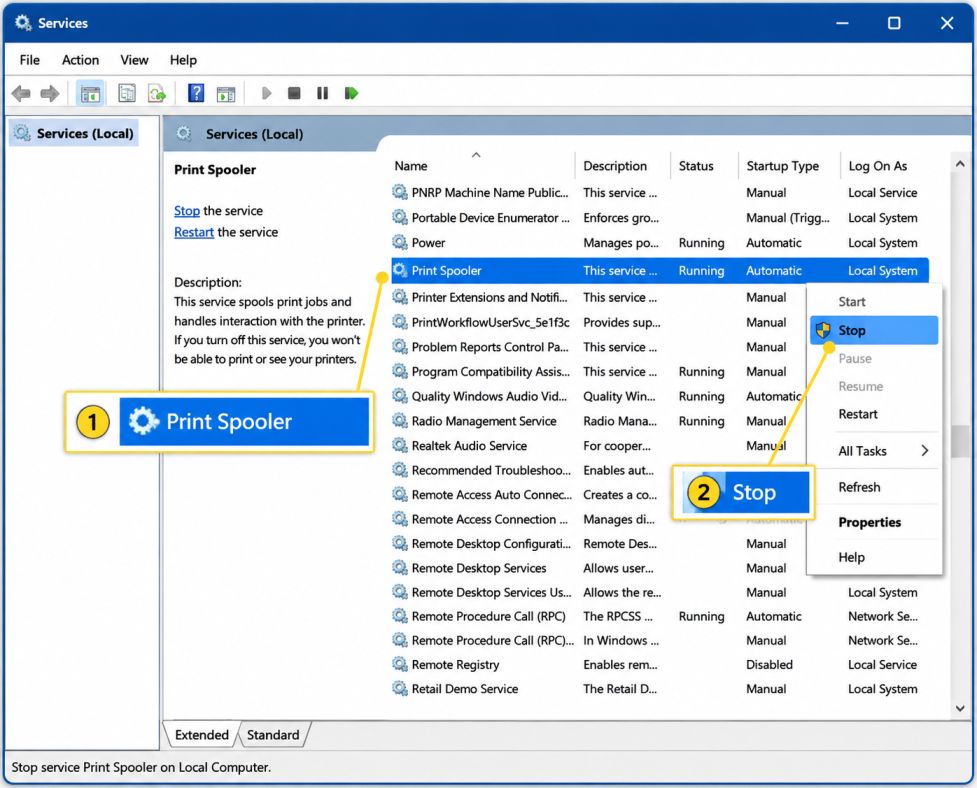Select PNRP Machine Name Publication service
Image resolution: width=977 pixels, height=788 pixels.
(660, 192)
